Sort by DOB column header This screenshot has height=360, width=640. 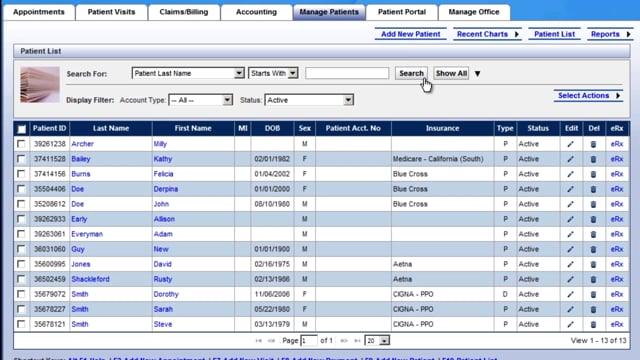272,128
